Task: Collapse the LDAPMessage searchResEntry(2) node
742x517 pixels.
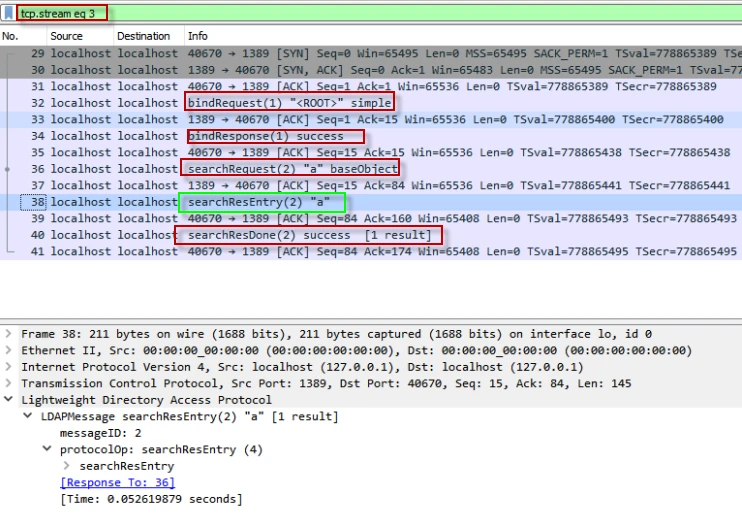Action: pyautogui.click(x=28, y=416)
